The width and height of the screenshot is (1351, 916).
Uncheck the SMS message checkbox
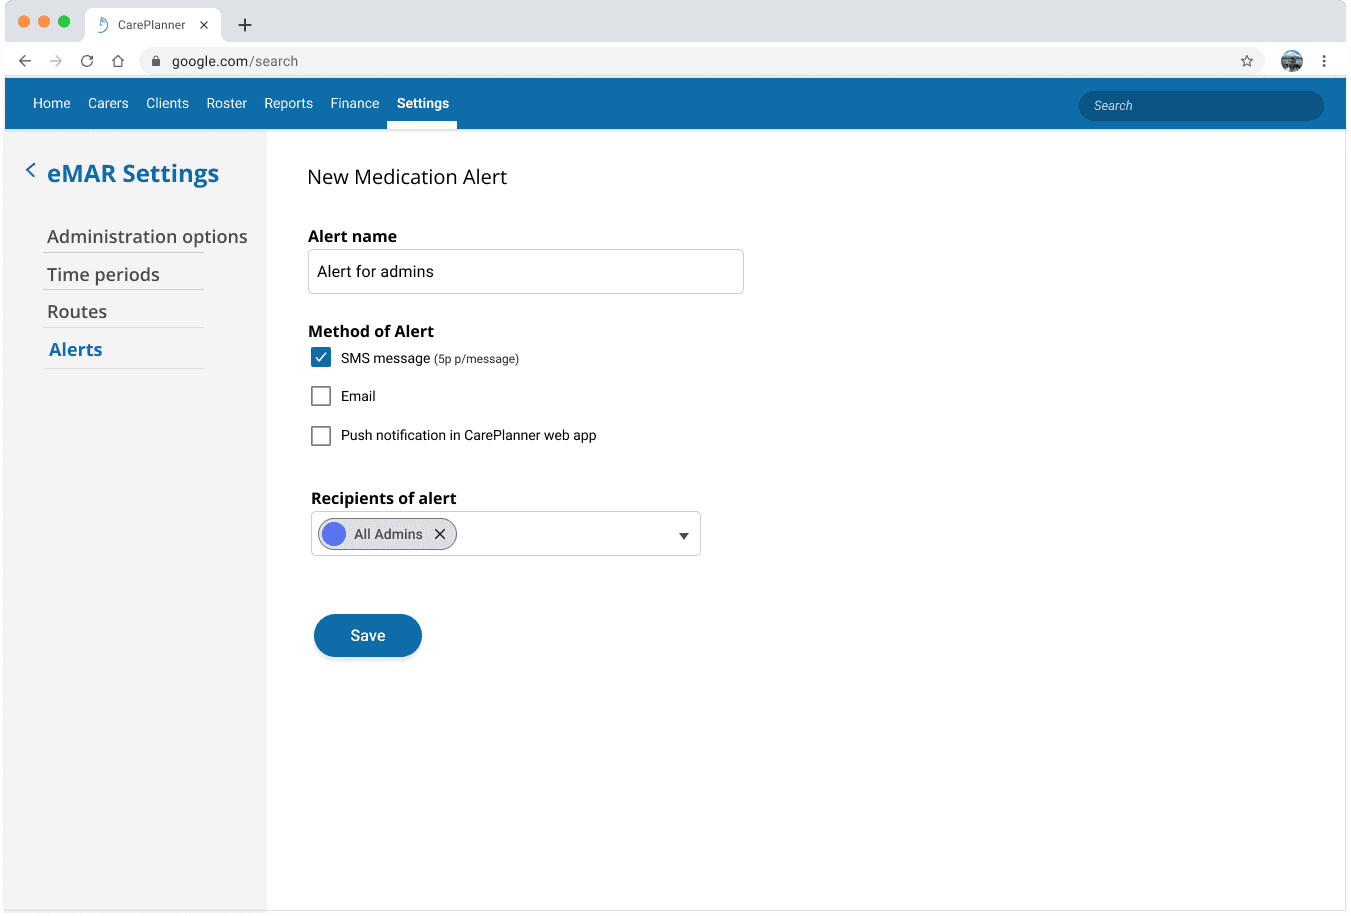(321, 358)
